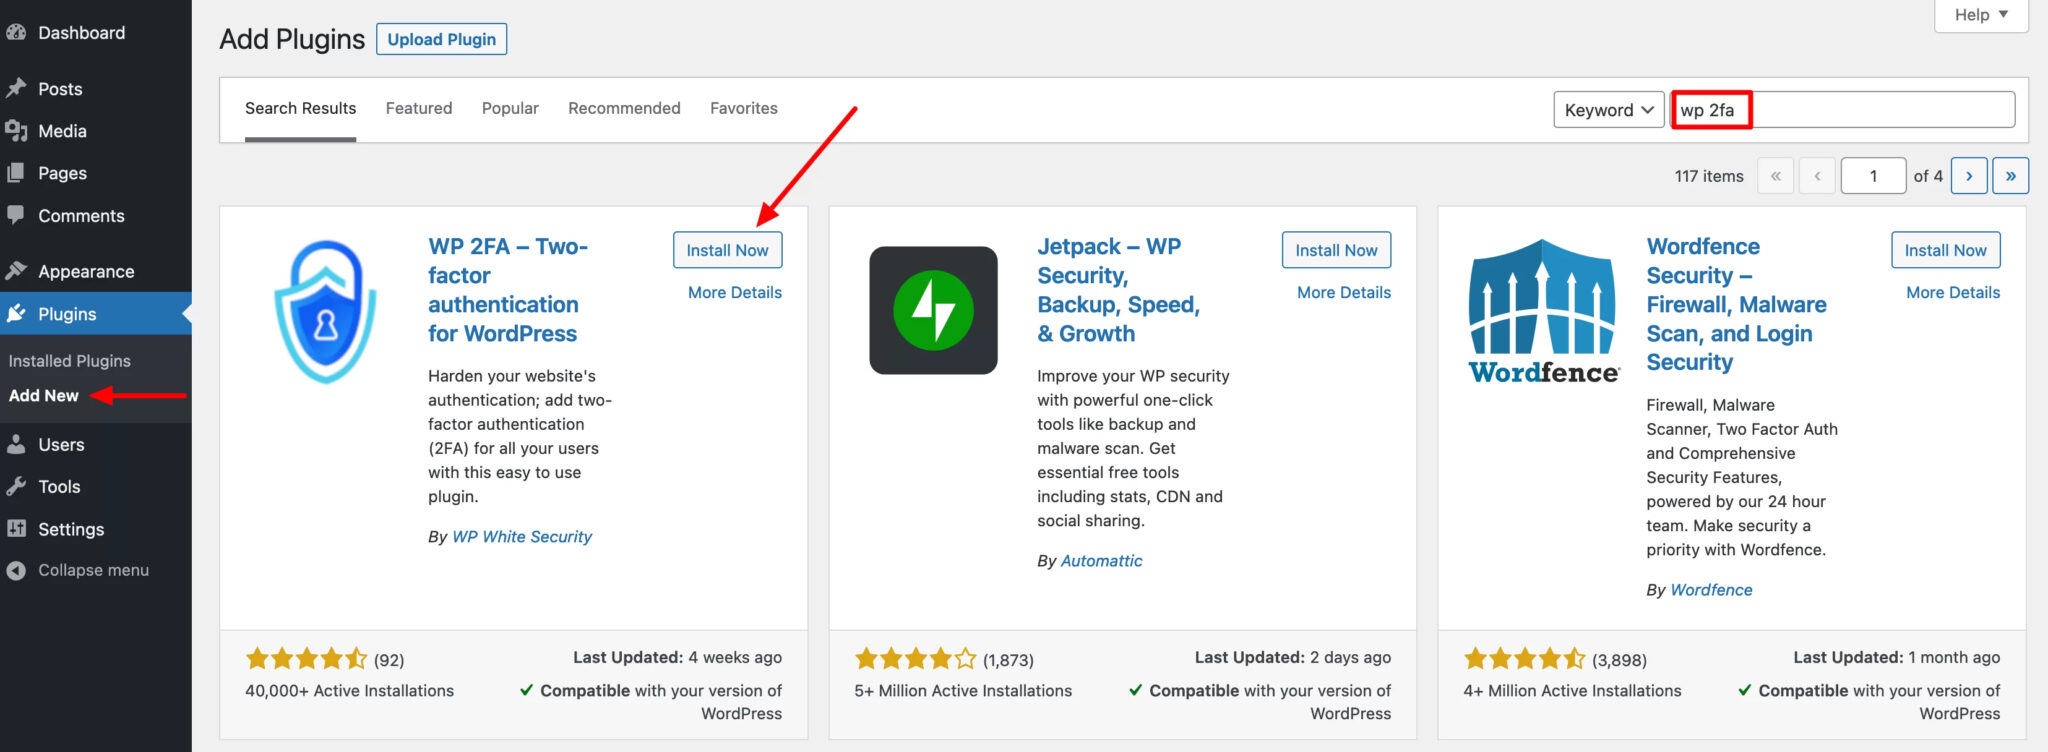
Task: Open Installed Plugins submenu item
Action: (70, 361)
